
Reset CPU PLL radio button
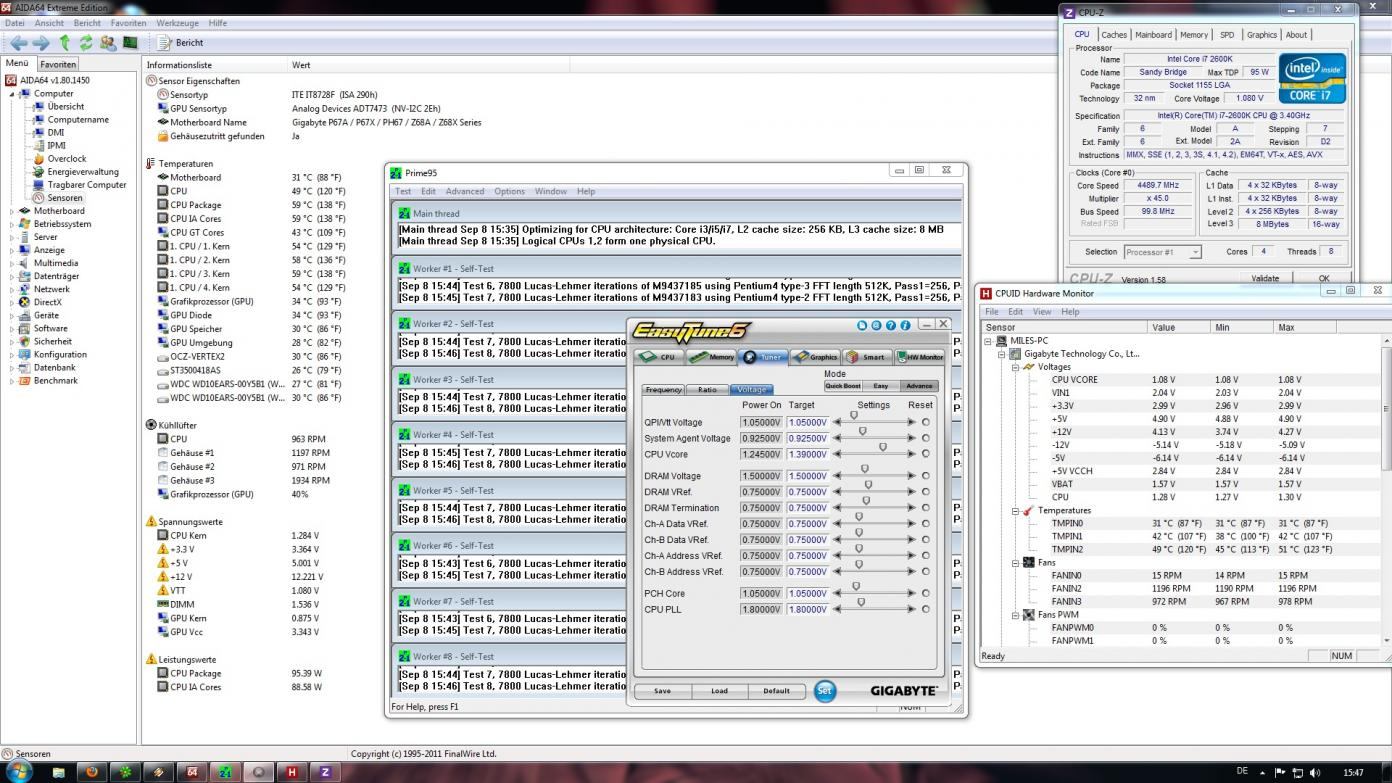pos(926,609)
